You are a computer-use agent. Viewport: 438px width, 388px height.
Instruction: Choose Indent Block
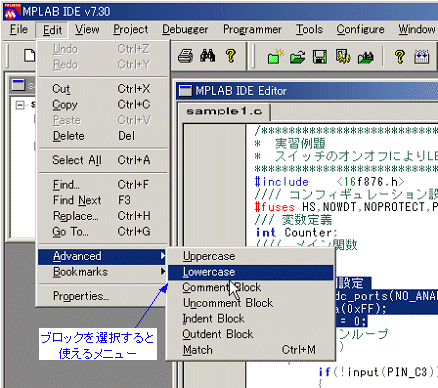[x=250, y=319]
